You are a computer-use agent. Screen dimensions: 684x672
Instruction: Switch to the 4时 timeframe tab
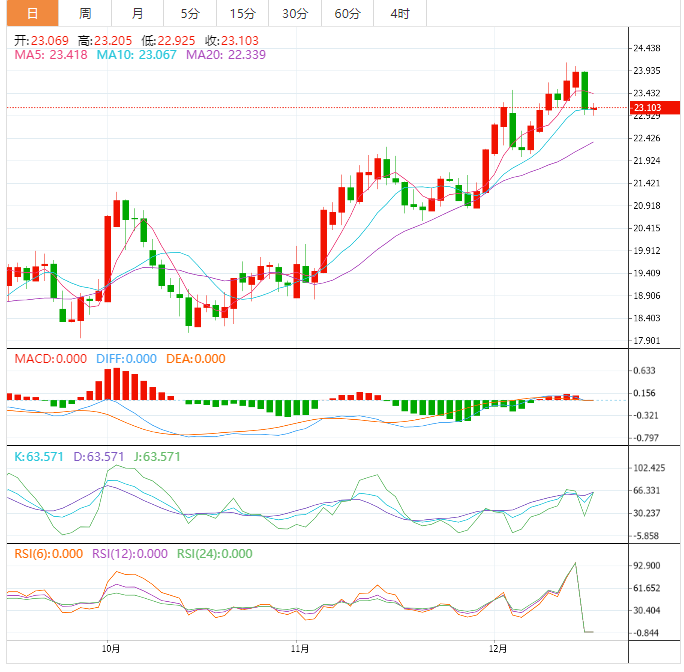coord(399,13)
